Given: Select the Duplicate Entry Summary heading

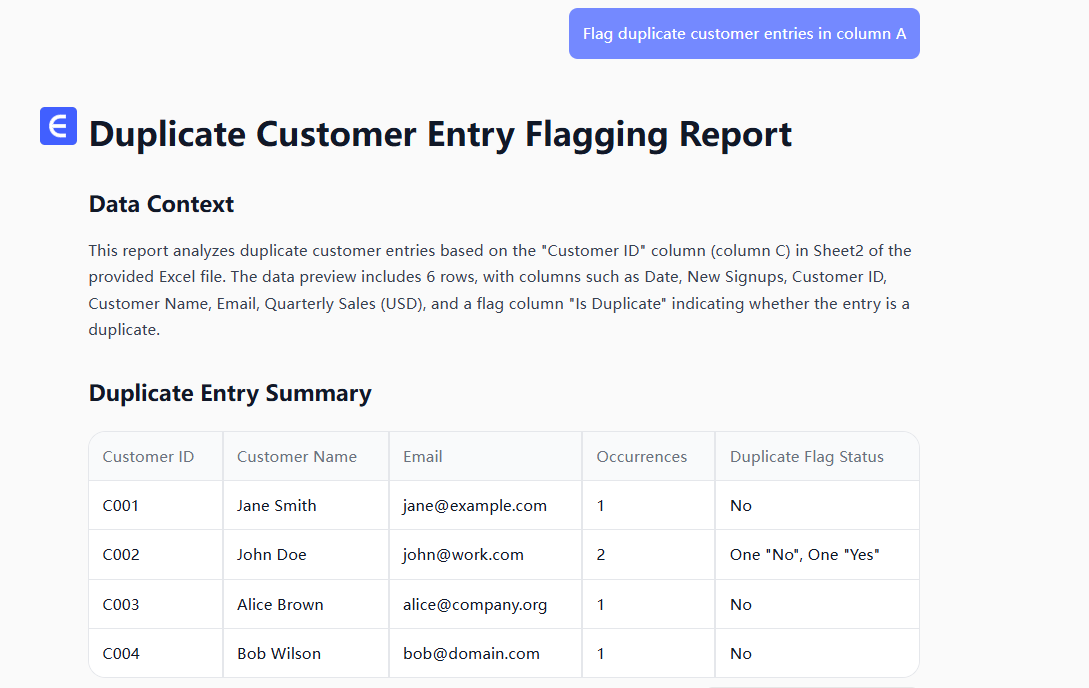Looking at the screenshot, I should pos(230,393).
